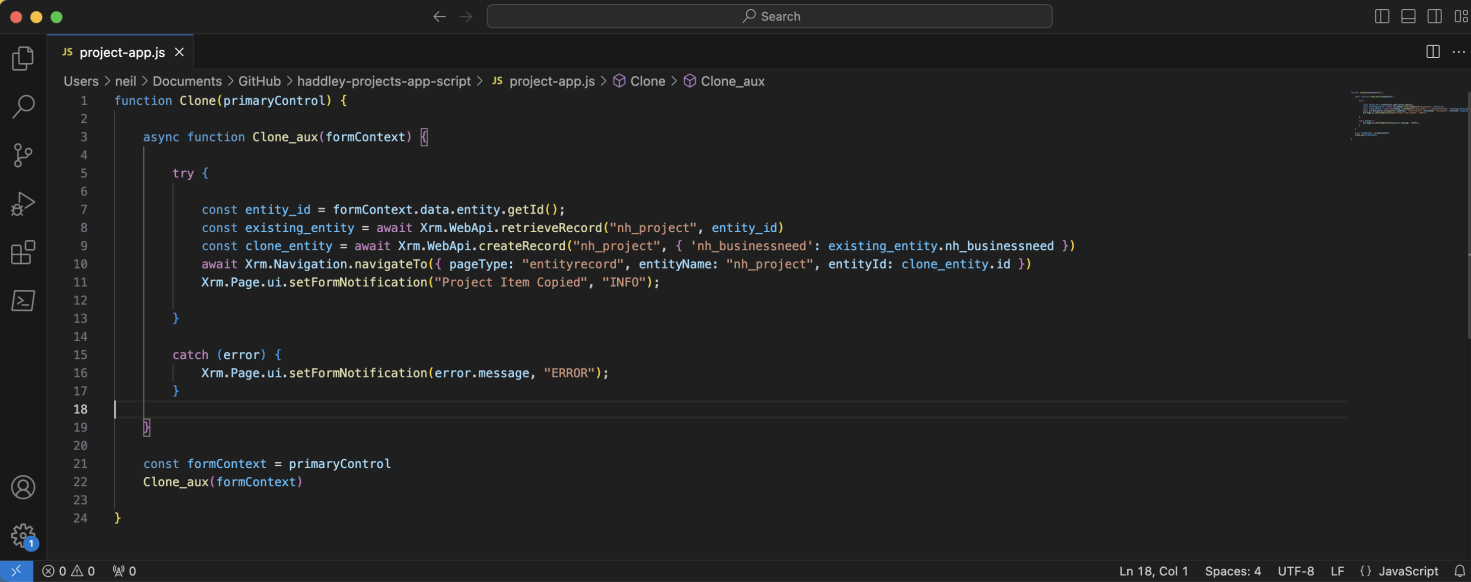This screenshot has height=582, width=1471.
Task: Expand the Clone_aux breadcrumb symbol
Action: (732, 81)
